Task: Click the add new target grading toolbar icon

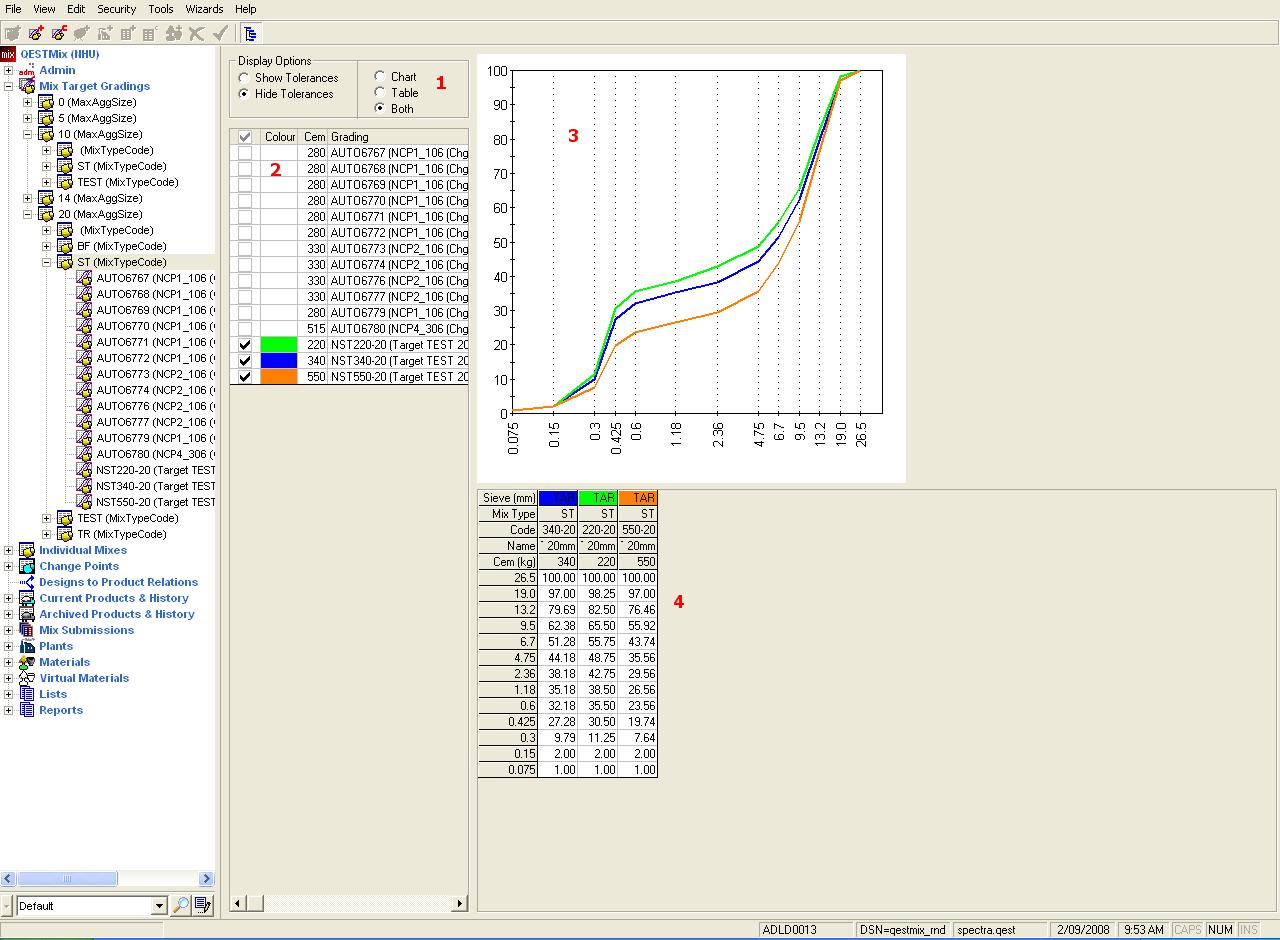Action: [x=36, y=33]
